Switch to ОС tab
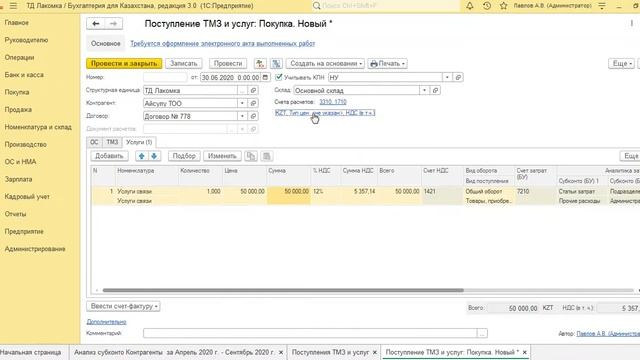 pos(94,142)
